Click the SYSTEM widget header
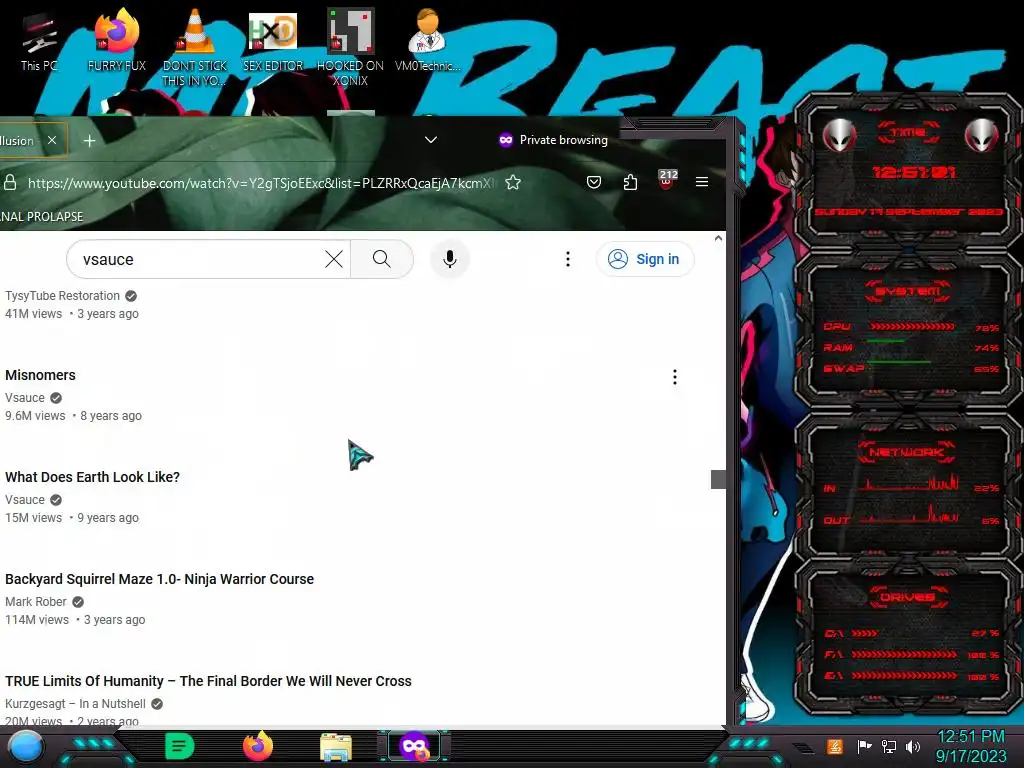This screenshot has width=1024, height=768. (x=908, y=291)
